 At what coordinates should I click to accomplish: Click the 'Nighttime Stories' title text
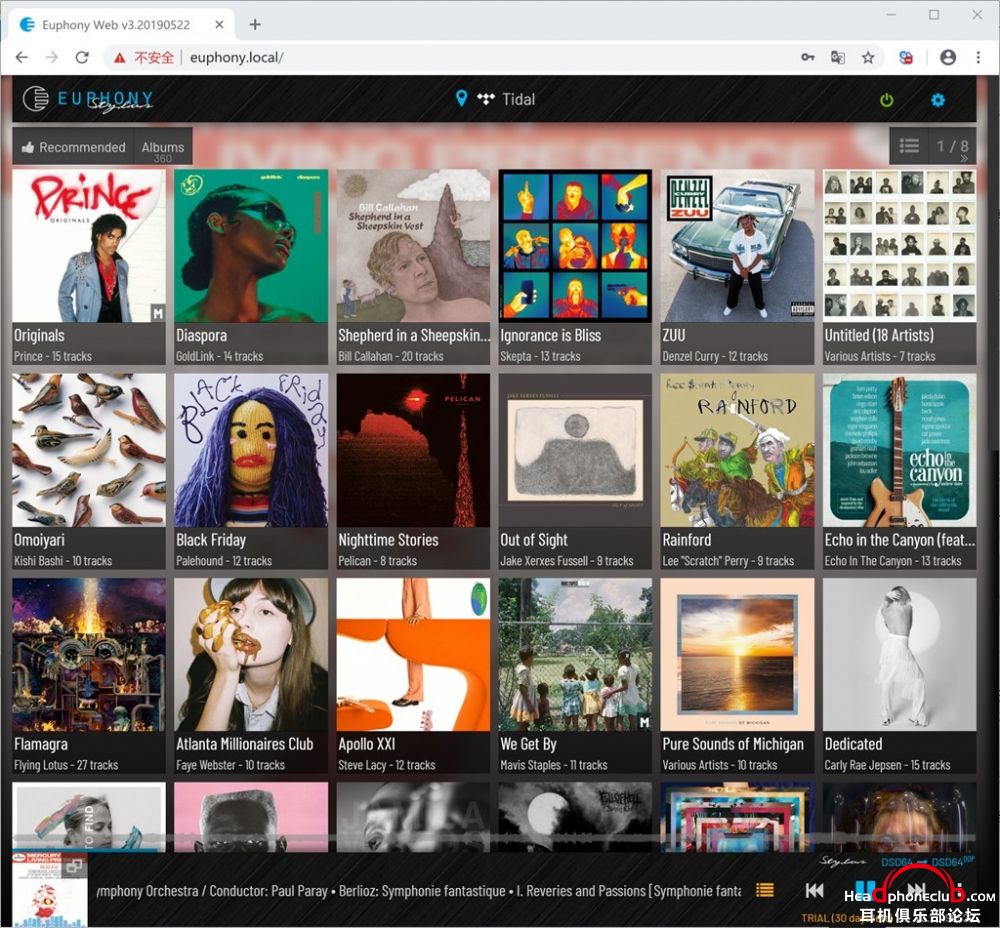click(388, 540)
